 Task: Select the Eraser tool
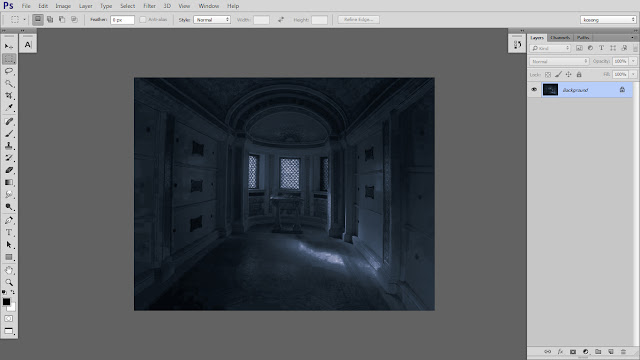pos(9,170)
